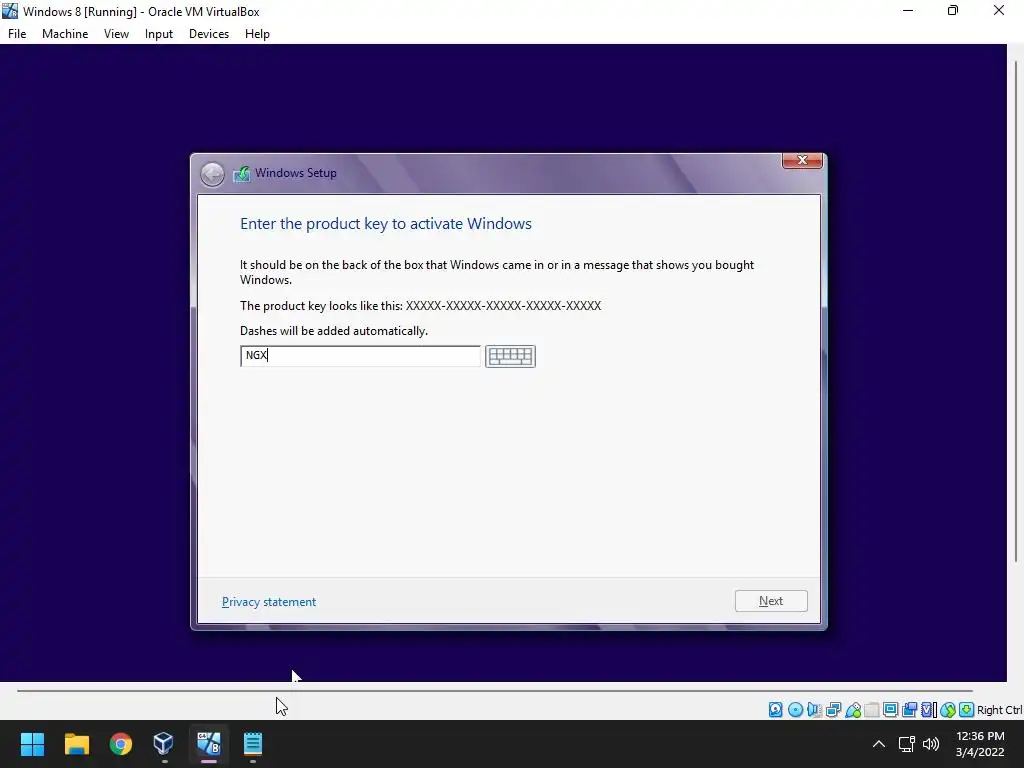The width and height of the screenshot is (1024, 768).
Task: Open the View menu
Action: click(116, 34)
